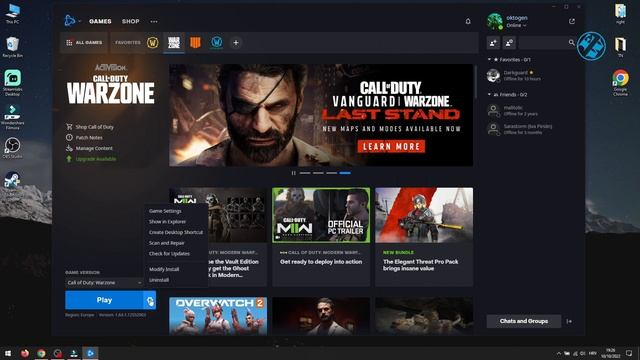The image size is (640, 360).
Task: Open Streamlabs Desktop icon
Action: point(13,83)
